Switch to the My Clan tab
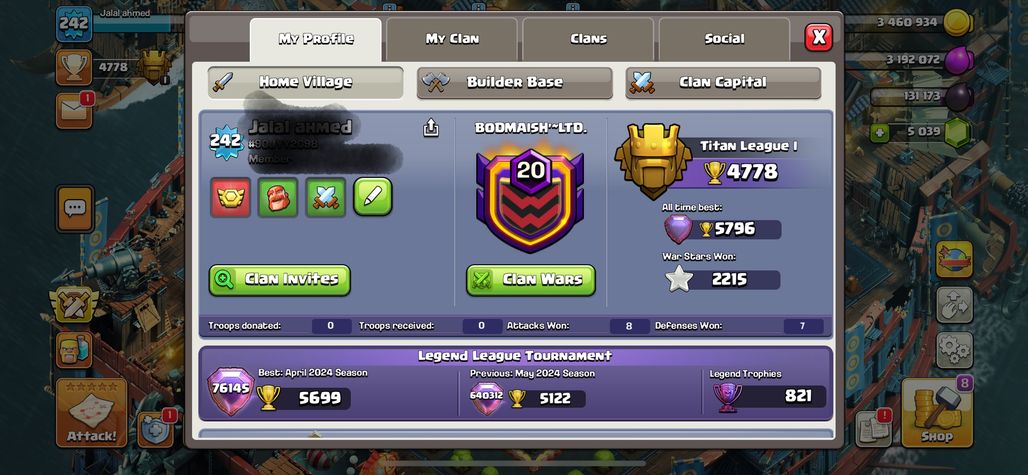 pos(452,39)
